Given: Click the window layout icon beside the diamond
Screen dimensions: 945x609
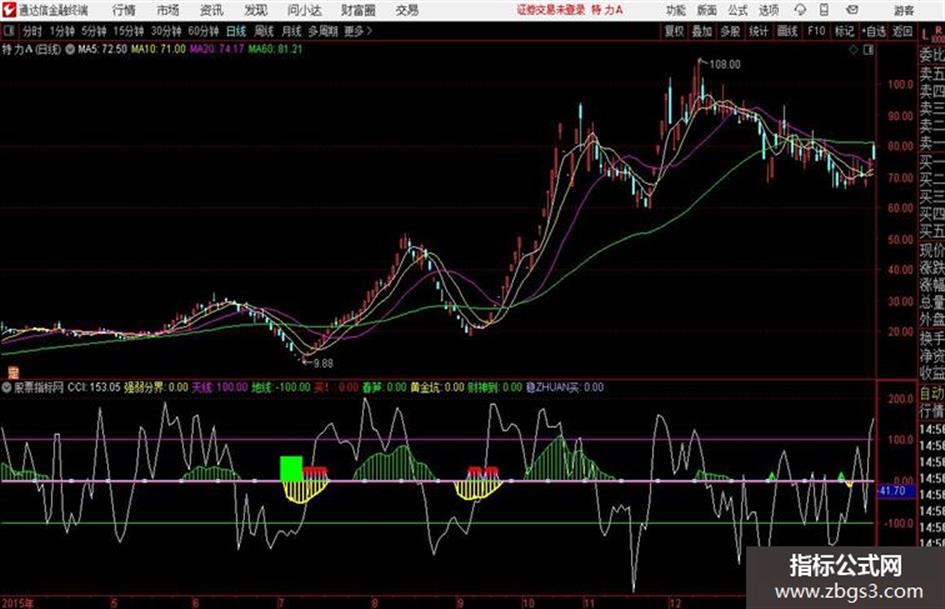Looking at the screenshot, I should click(868, 50).
